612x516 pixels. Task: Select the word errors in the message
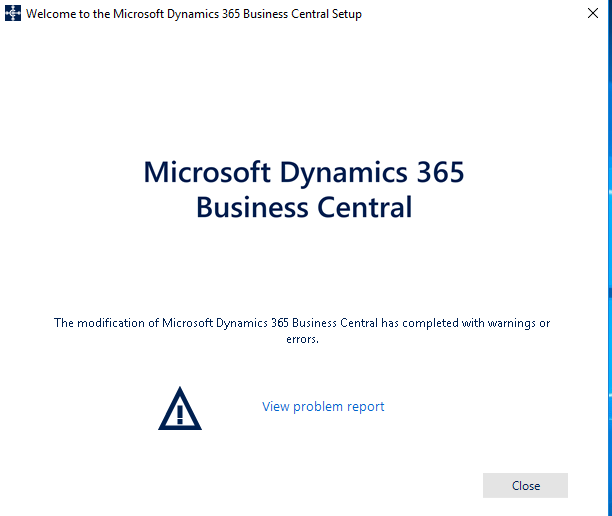(x=302, y=339)
